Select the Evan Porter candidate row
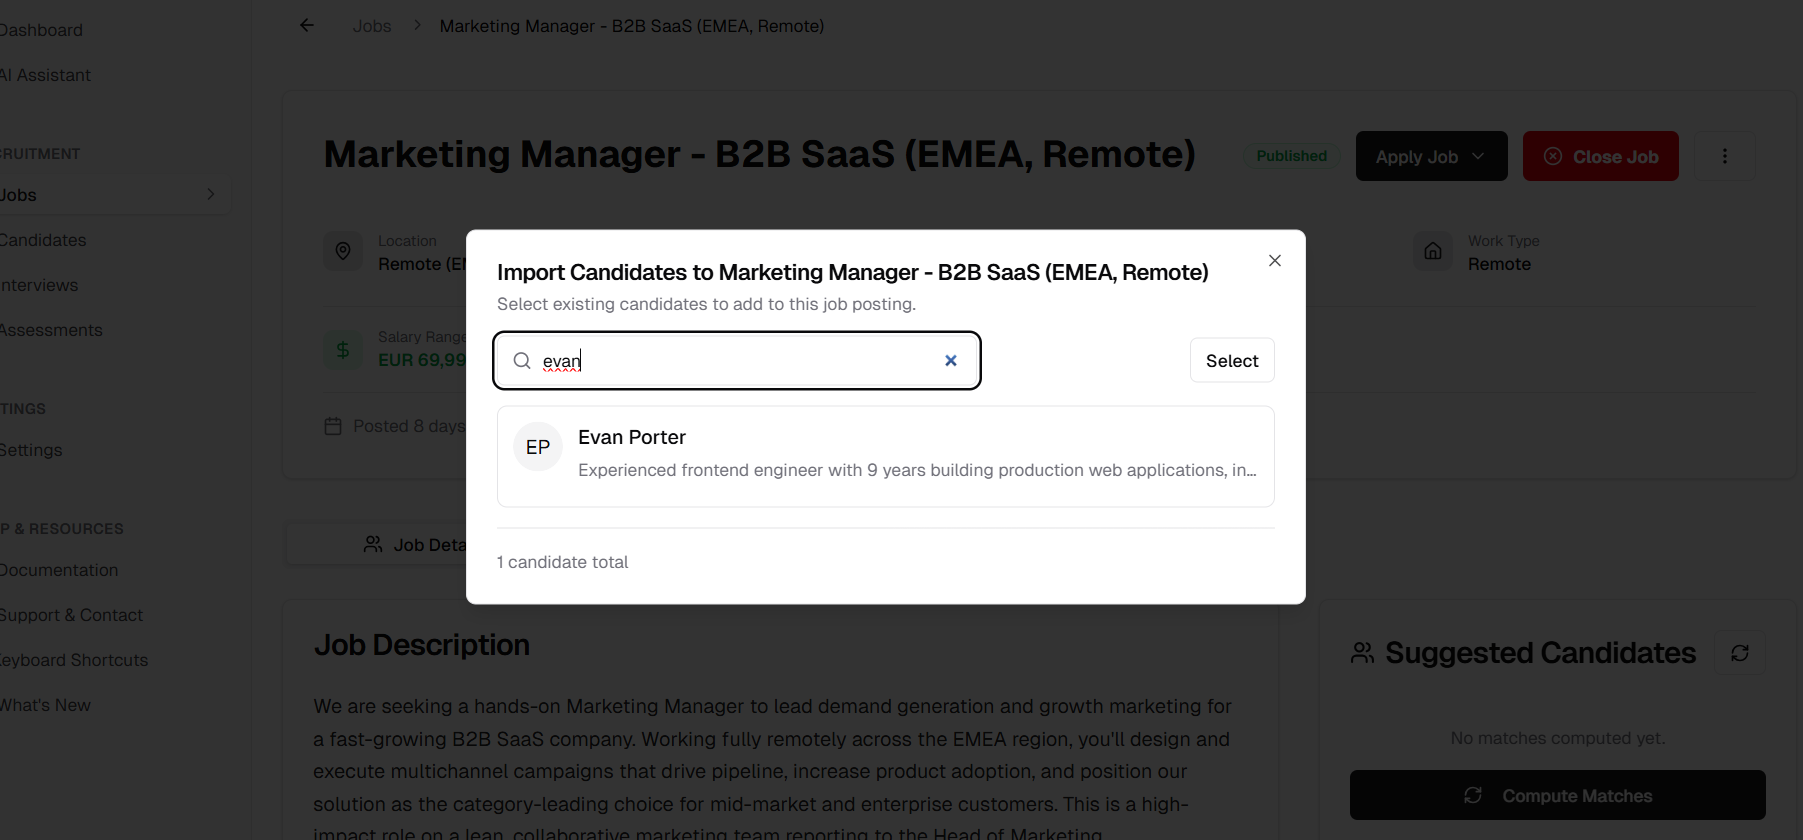 tap(885, 456)
